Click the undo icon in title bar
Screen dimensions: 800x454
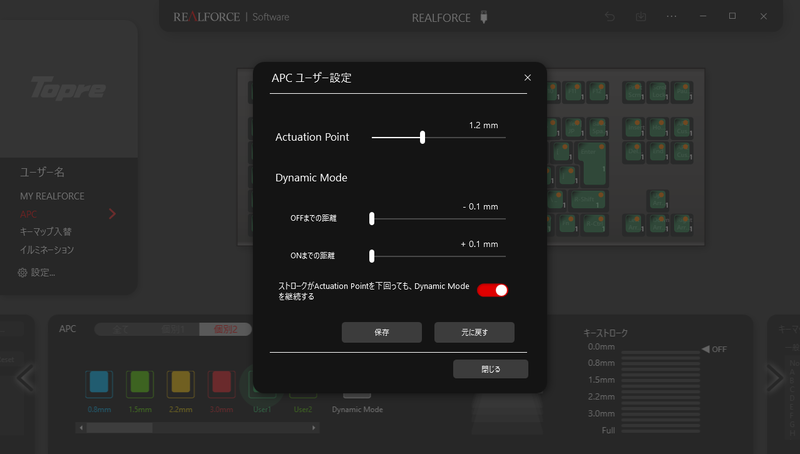click(x=610, y=16)
